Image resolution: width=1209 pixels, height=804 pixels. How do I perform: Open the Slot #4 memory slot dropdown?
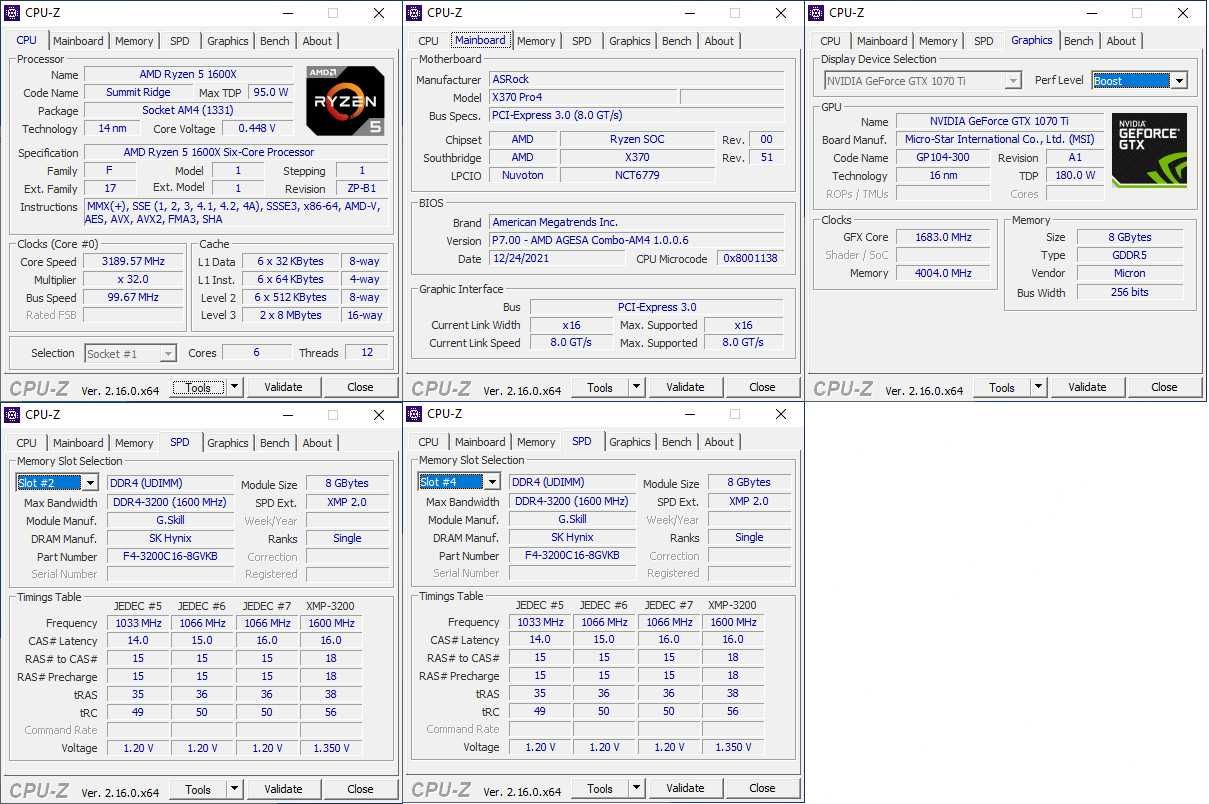coord(491,482)
